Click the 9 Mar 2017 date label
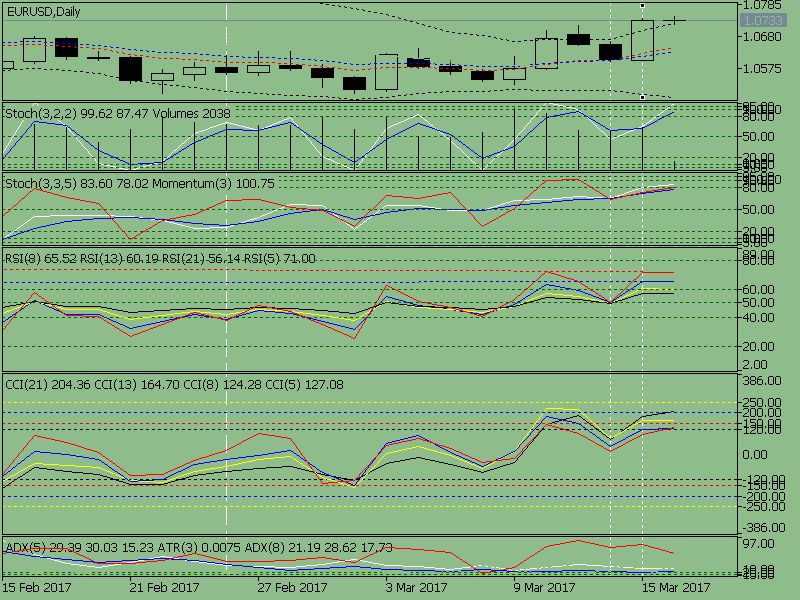 point(544,588)
